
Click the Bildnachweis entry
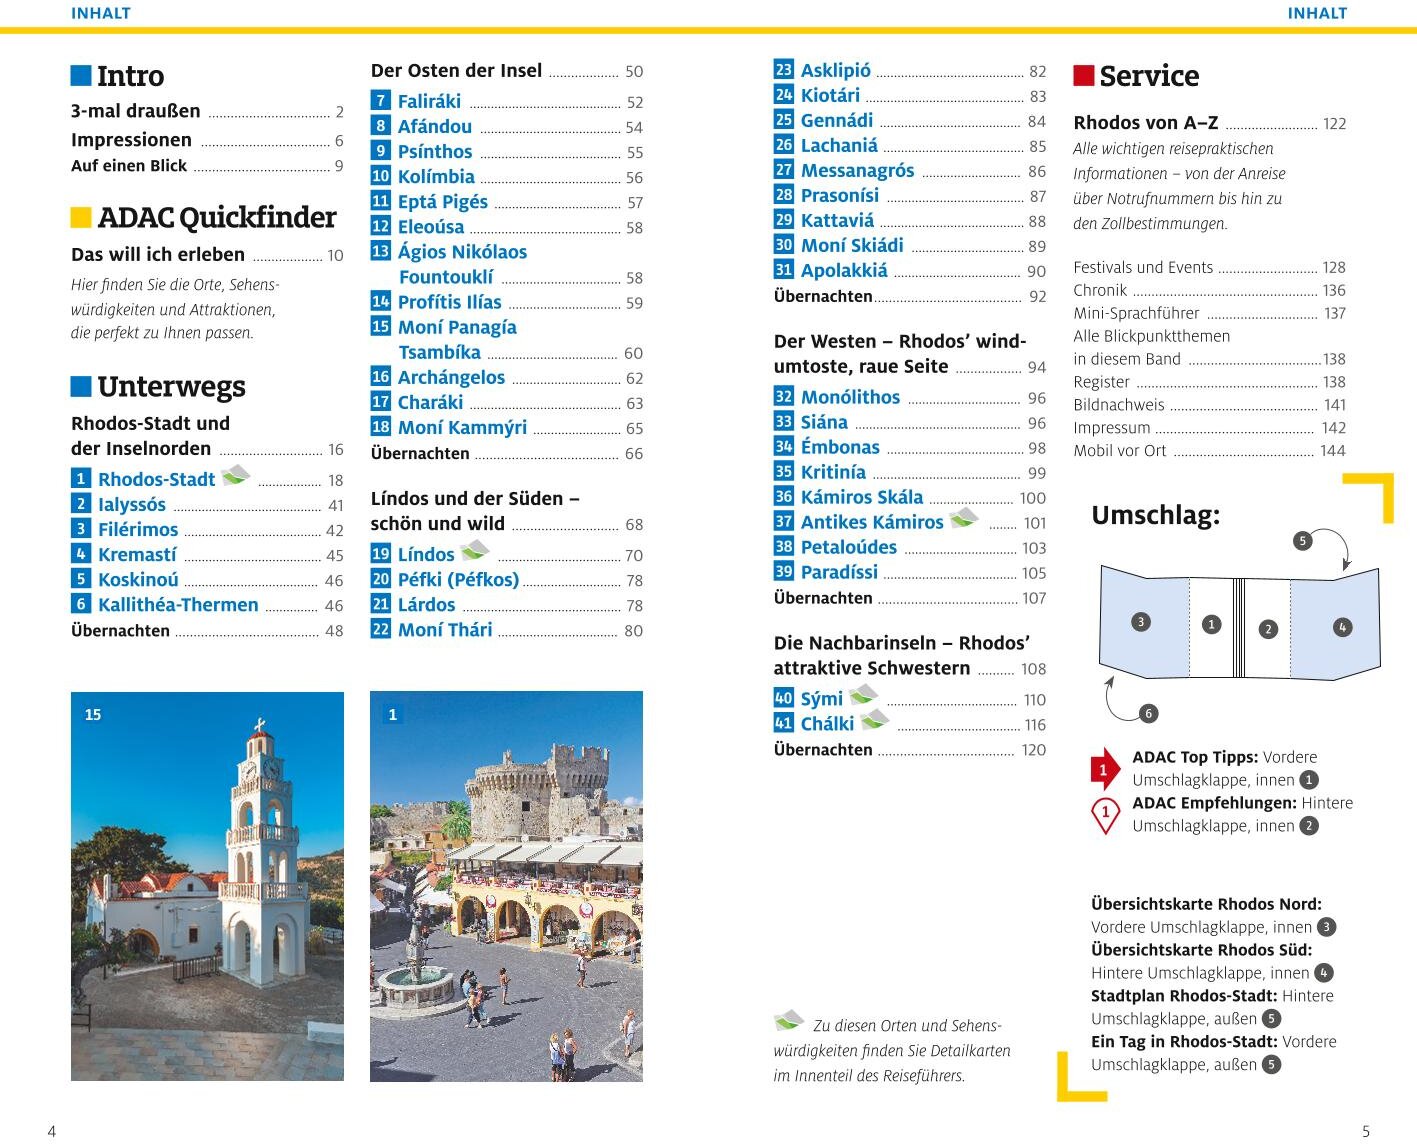click(x=1210, y=405)
